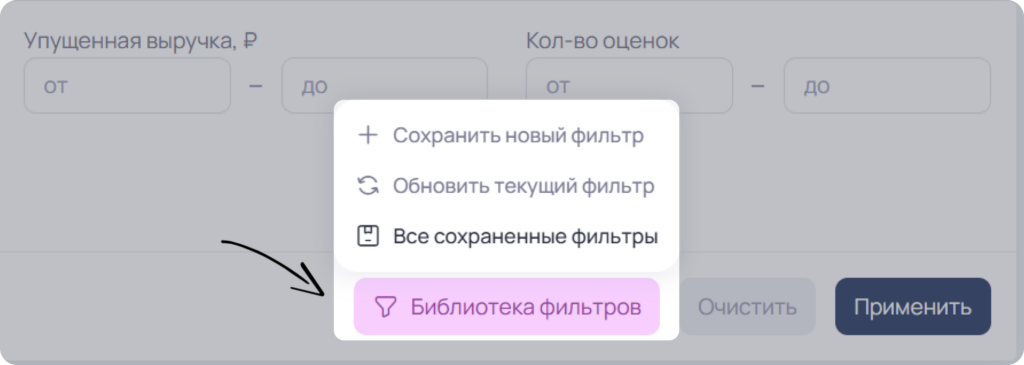Viewport: 1024px width, 365px height.
Task: Select Сохранить новый фильтр menu entry
Action: coord(506,136)
